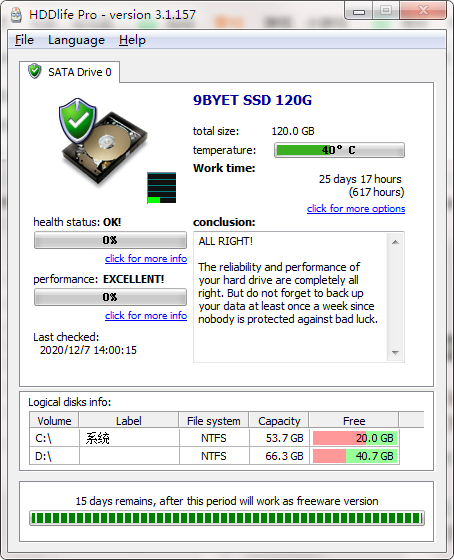Click conclusion box scroll down arrow
The image size is (454, 560).
click(x=395, y=353)
